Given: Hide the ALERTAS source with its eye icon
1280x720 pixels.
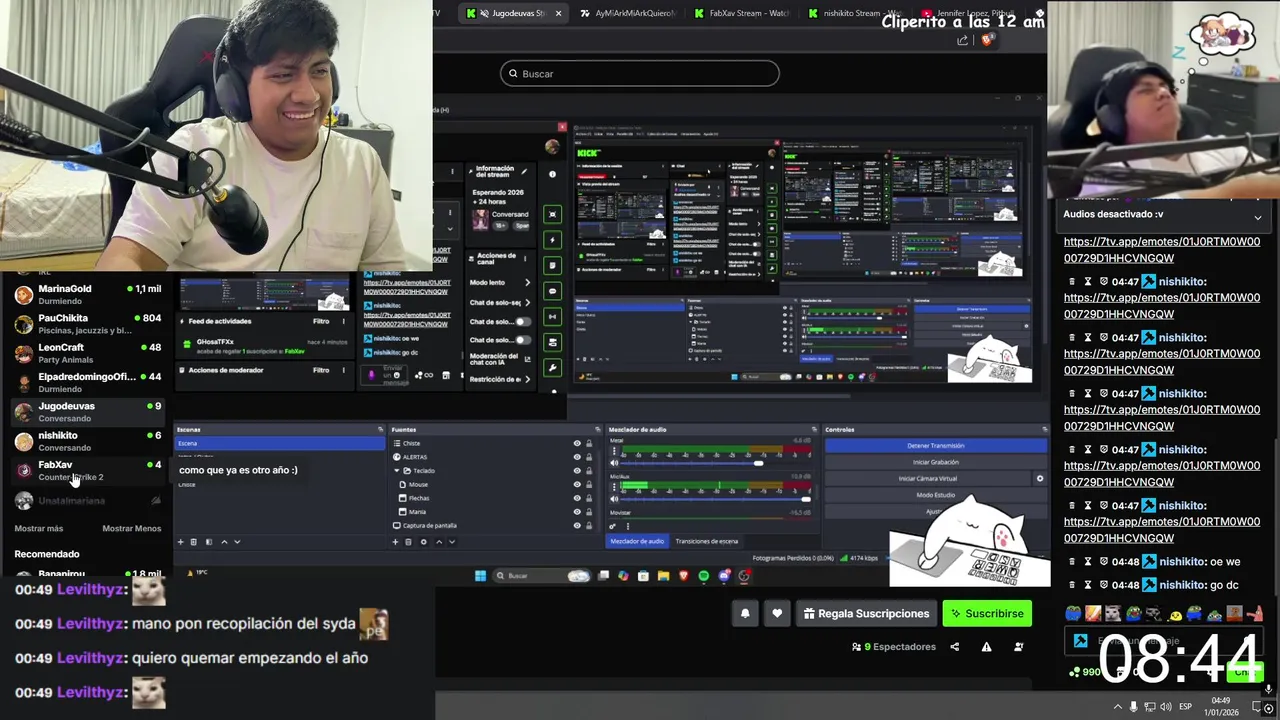Looking at the screenshot, I should 577,457.
